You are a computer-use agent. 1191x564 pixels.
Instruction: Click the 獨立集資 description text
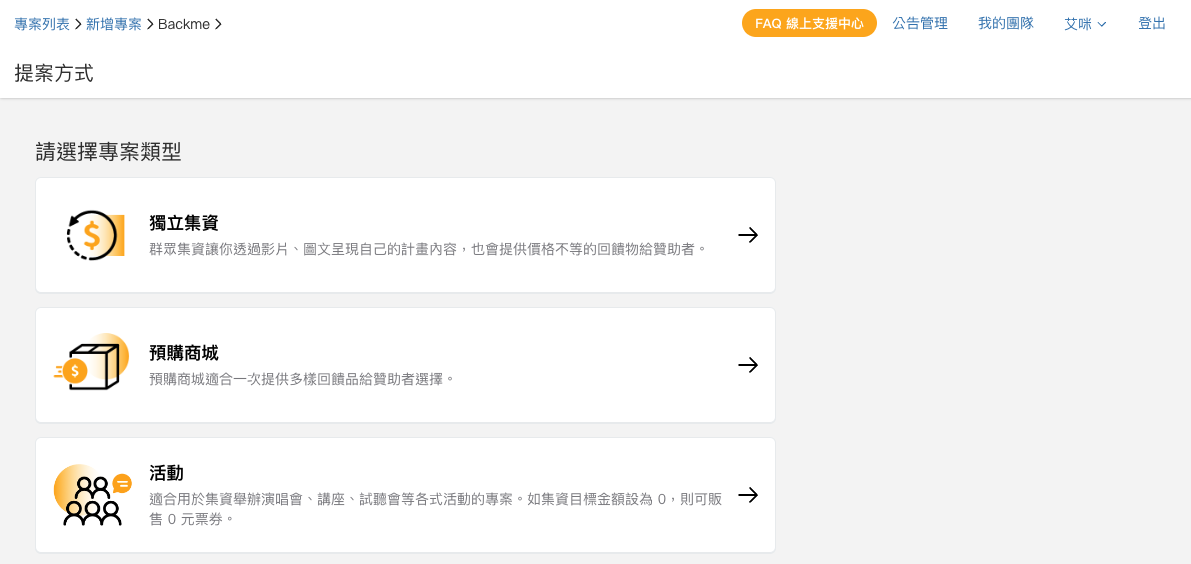point(428,249)
